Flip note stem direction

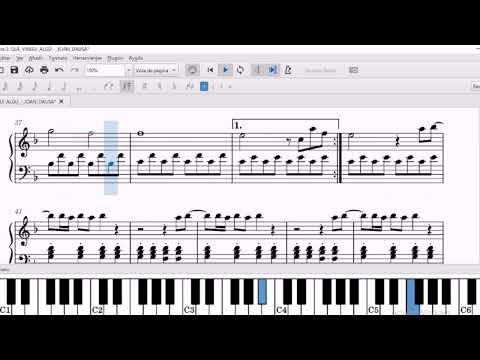coord(189,87)
